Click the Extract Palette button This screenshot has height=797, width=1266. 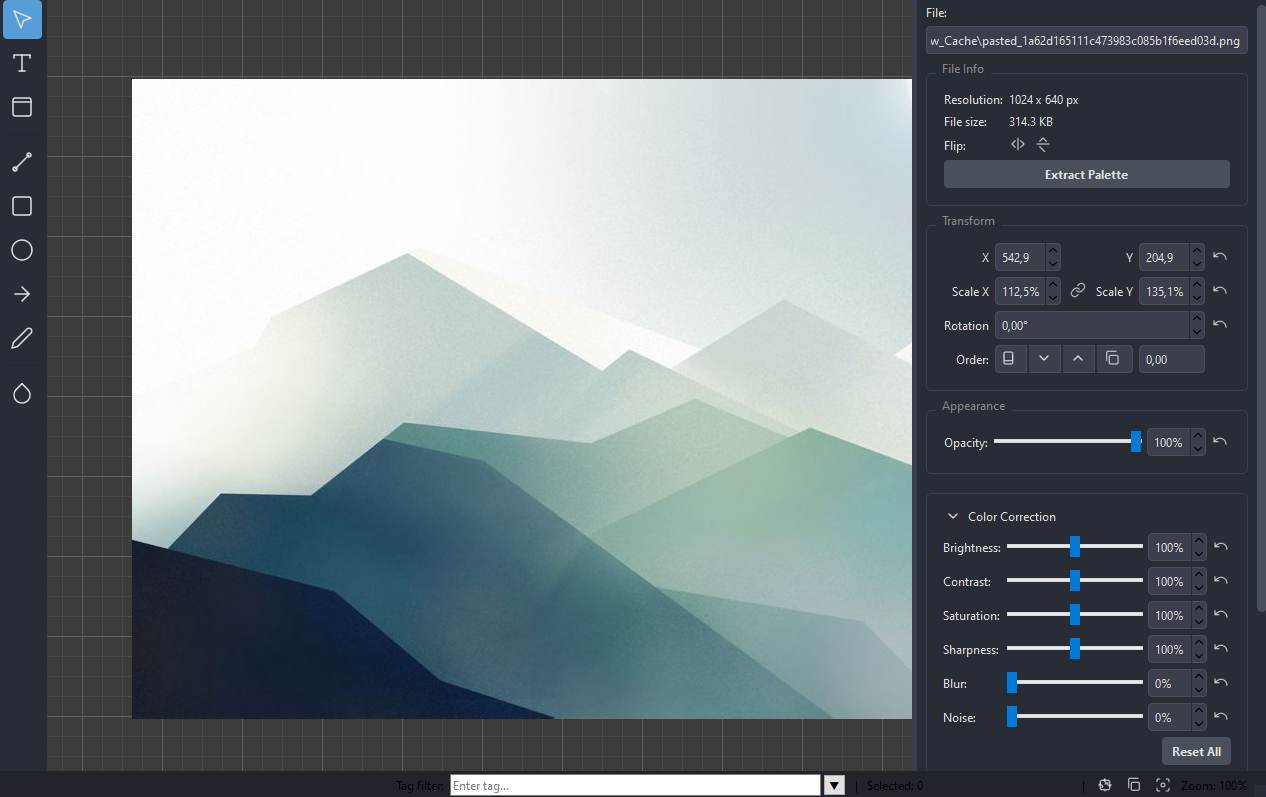click(x=1086, y=175)
